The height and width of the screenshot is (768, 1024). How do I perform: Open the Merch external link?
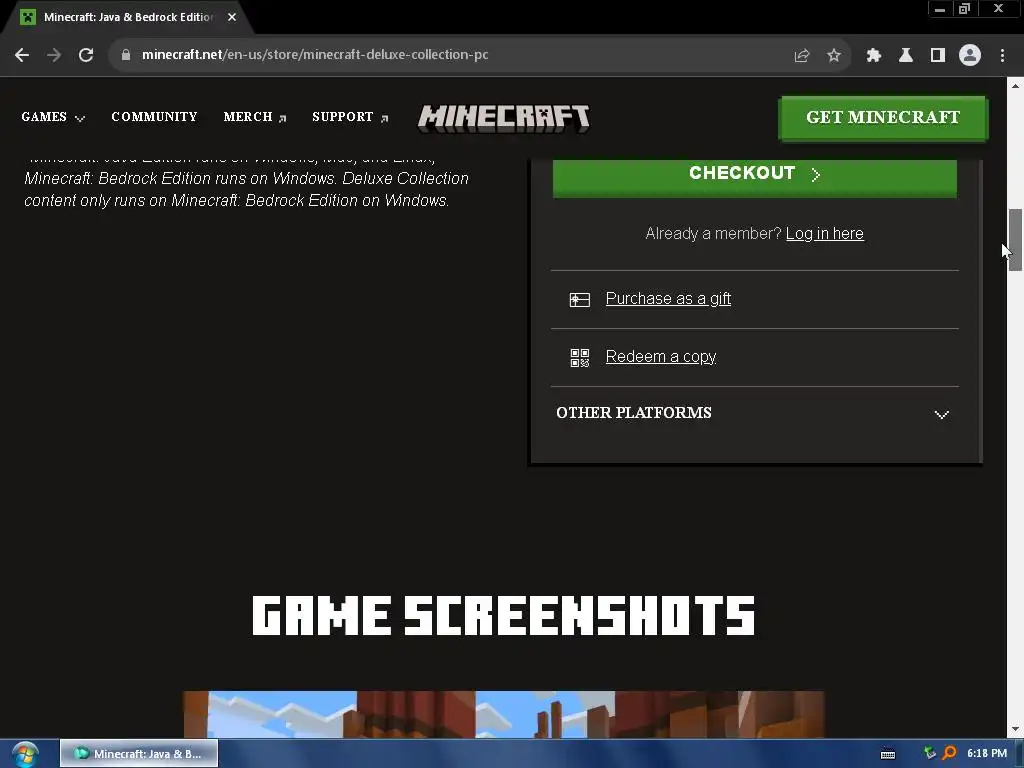pyautogui.click(x=255, y=117)
